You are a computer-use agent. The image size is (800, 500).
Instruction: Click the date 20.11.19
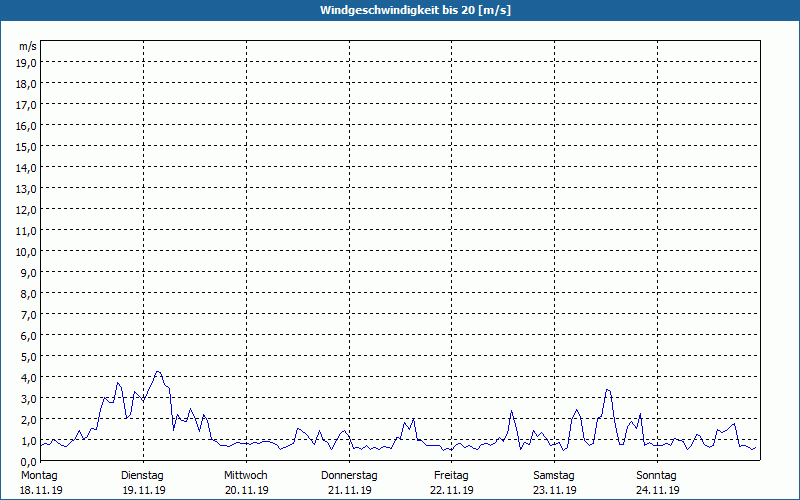tap(246, 490)
